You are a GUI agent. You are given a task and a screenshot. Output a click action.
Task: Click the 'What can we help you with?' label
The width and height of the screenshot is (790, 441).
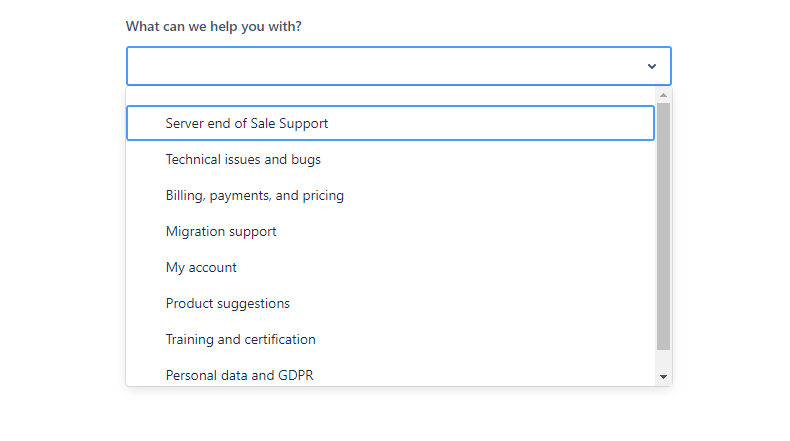(x=214, y=26)
